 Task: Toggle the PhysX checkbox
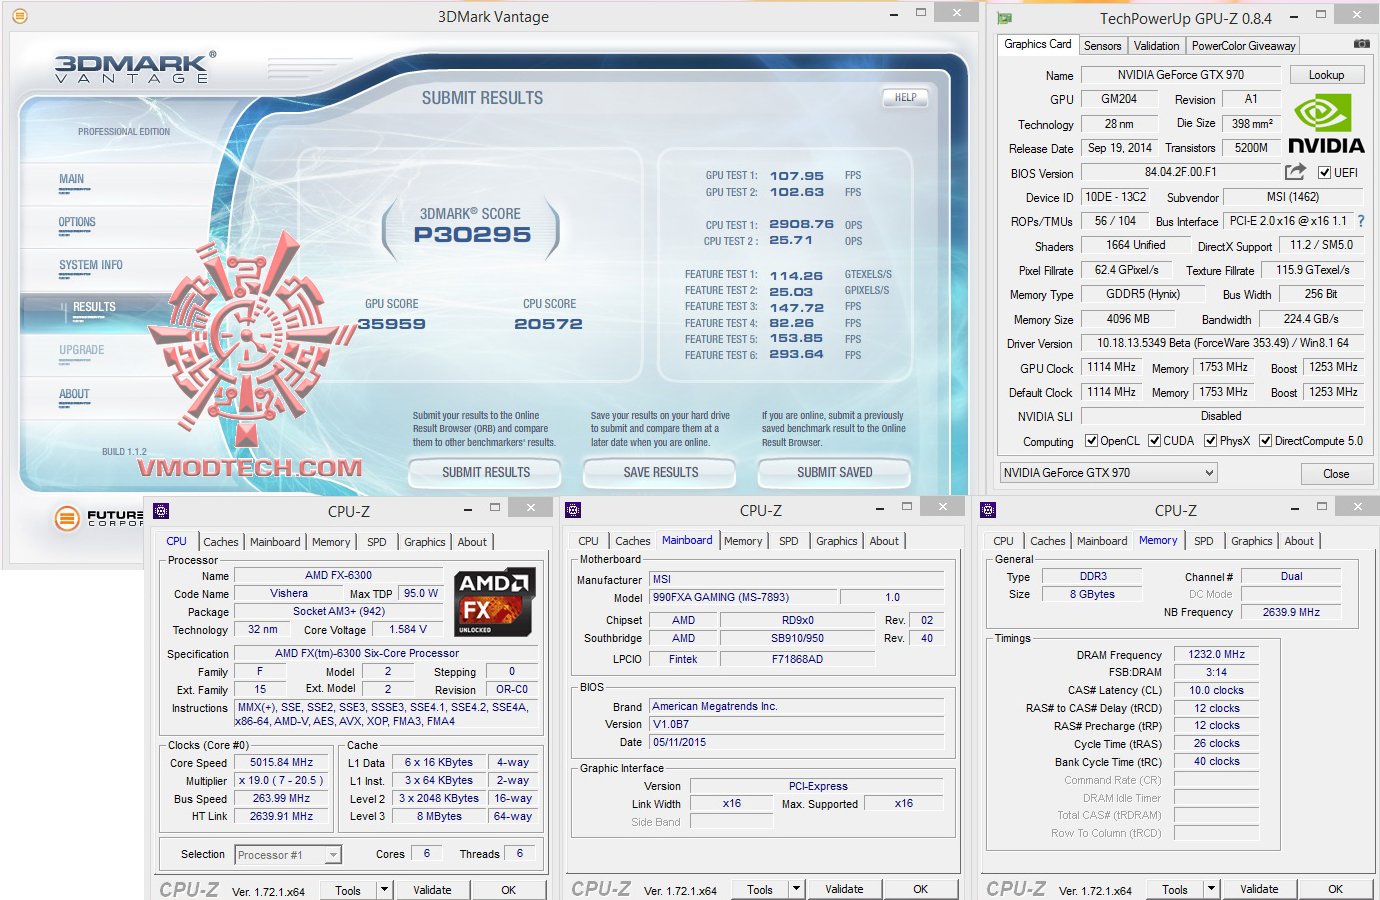pos(1210,441)
